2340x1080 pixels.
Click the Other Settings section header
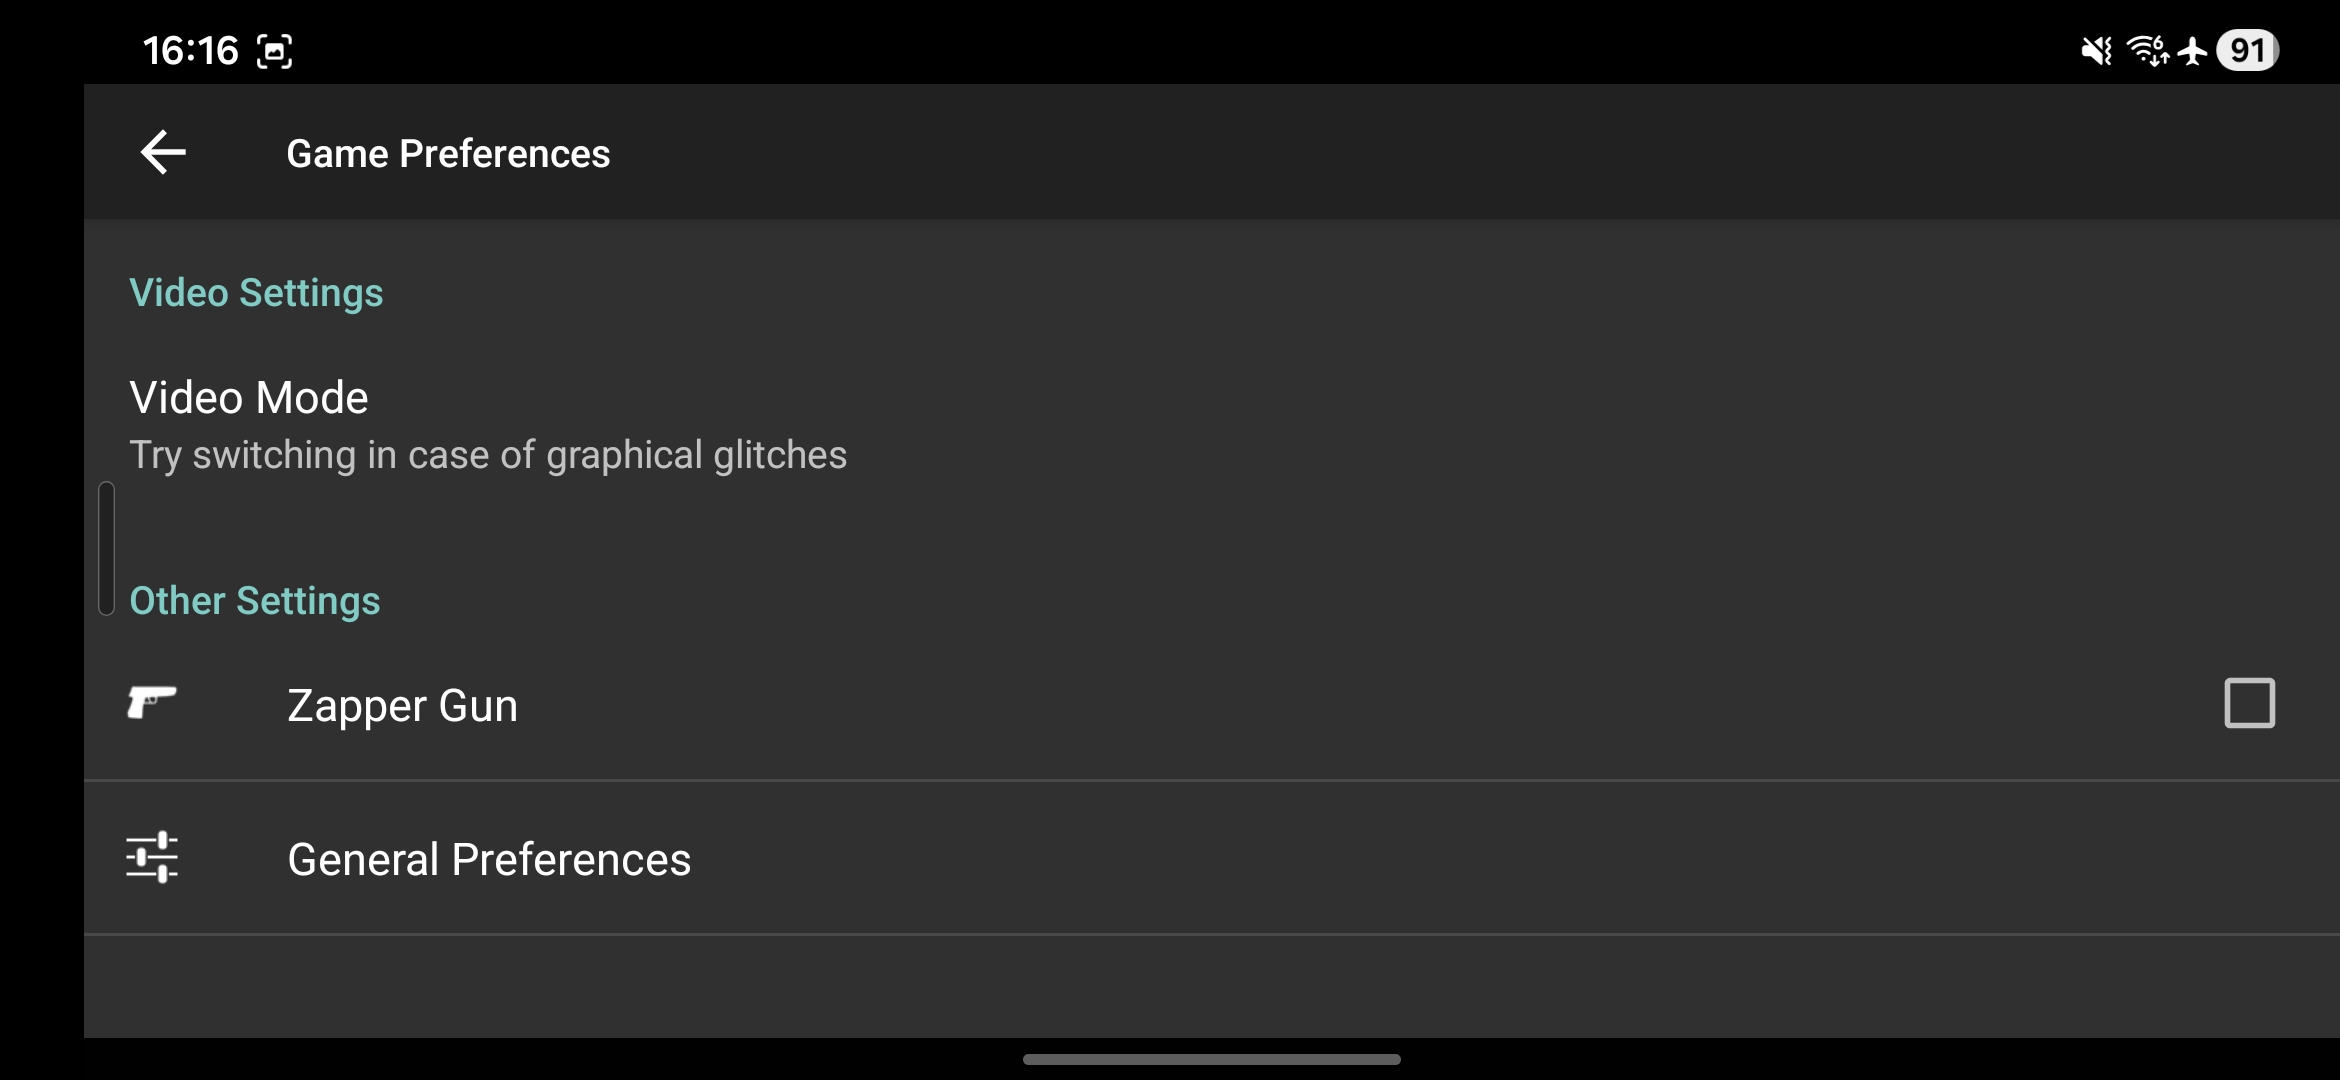point(255,601)
